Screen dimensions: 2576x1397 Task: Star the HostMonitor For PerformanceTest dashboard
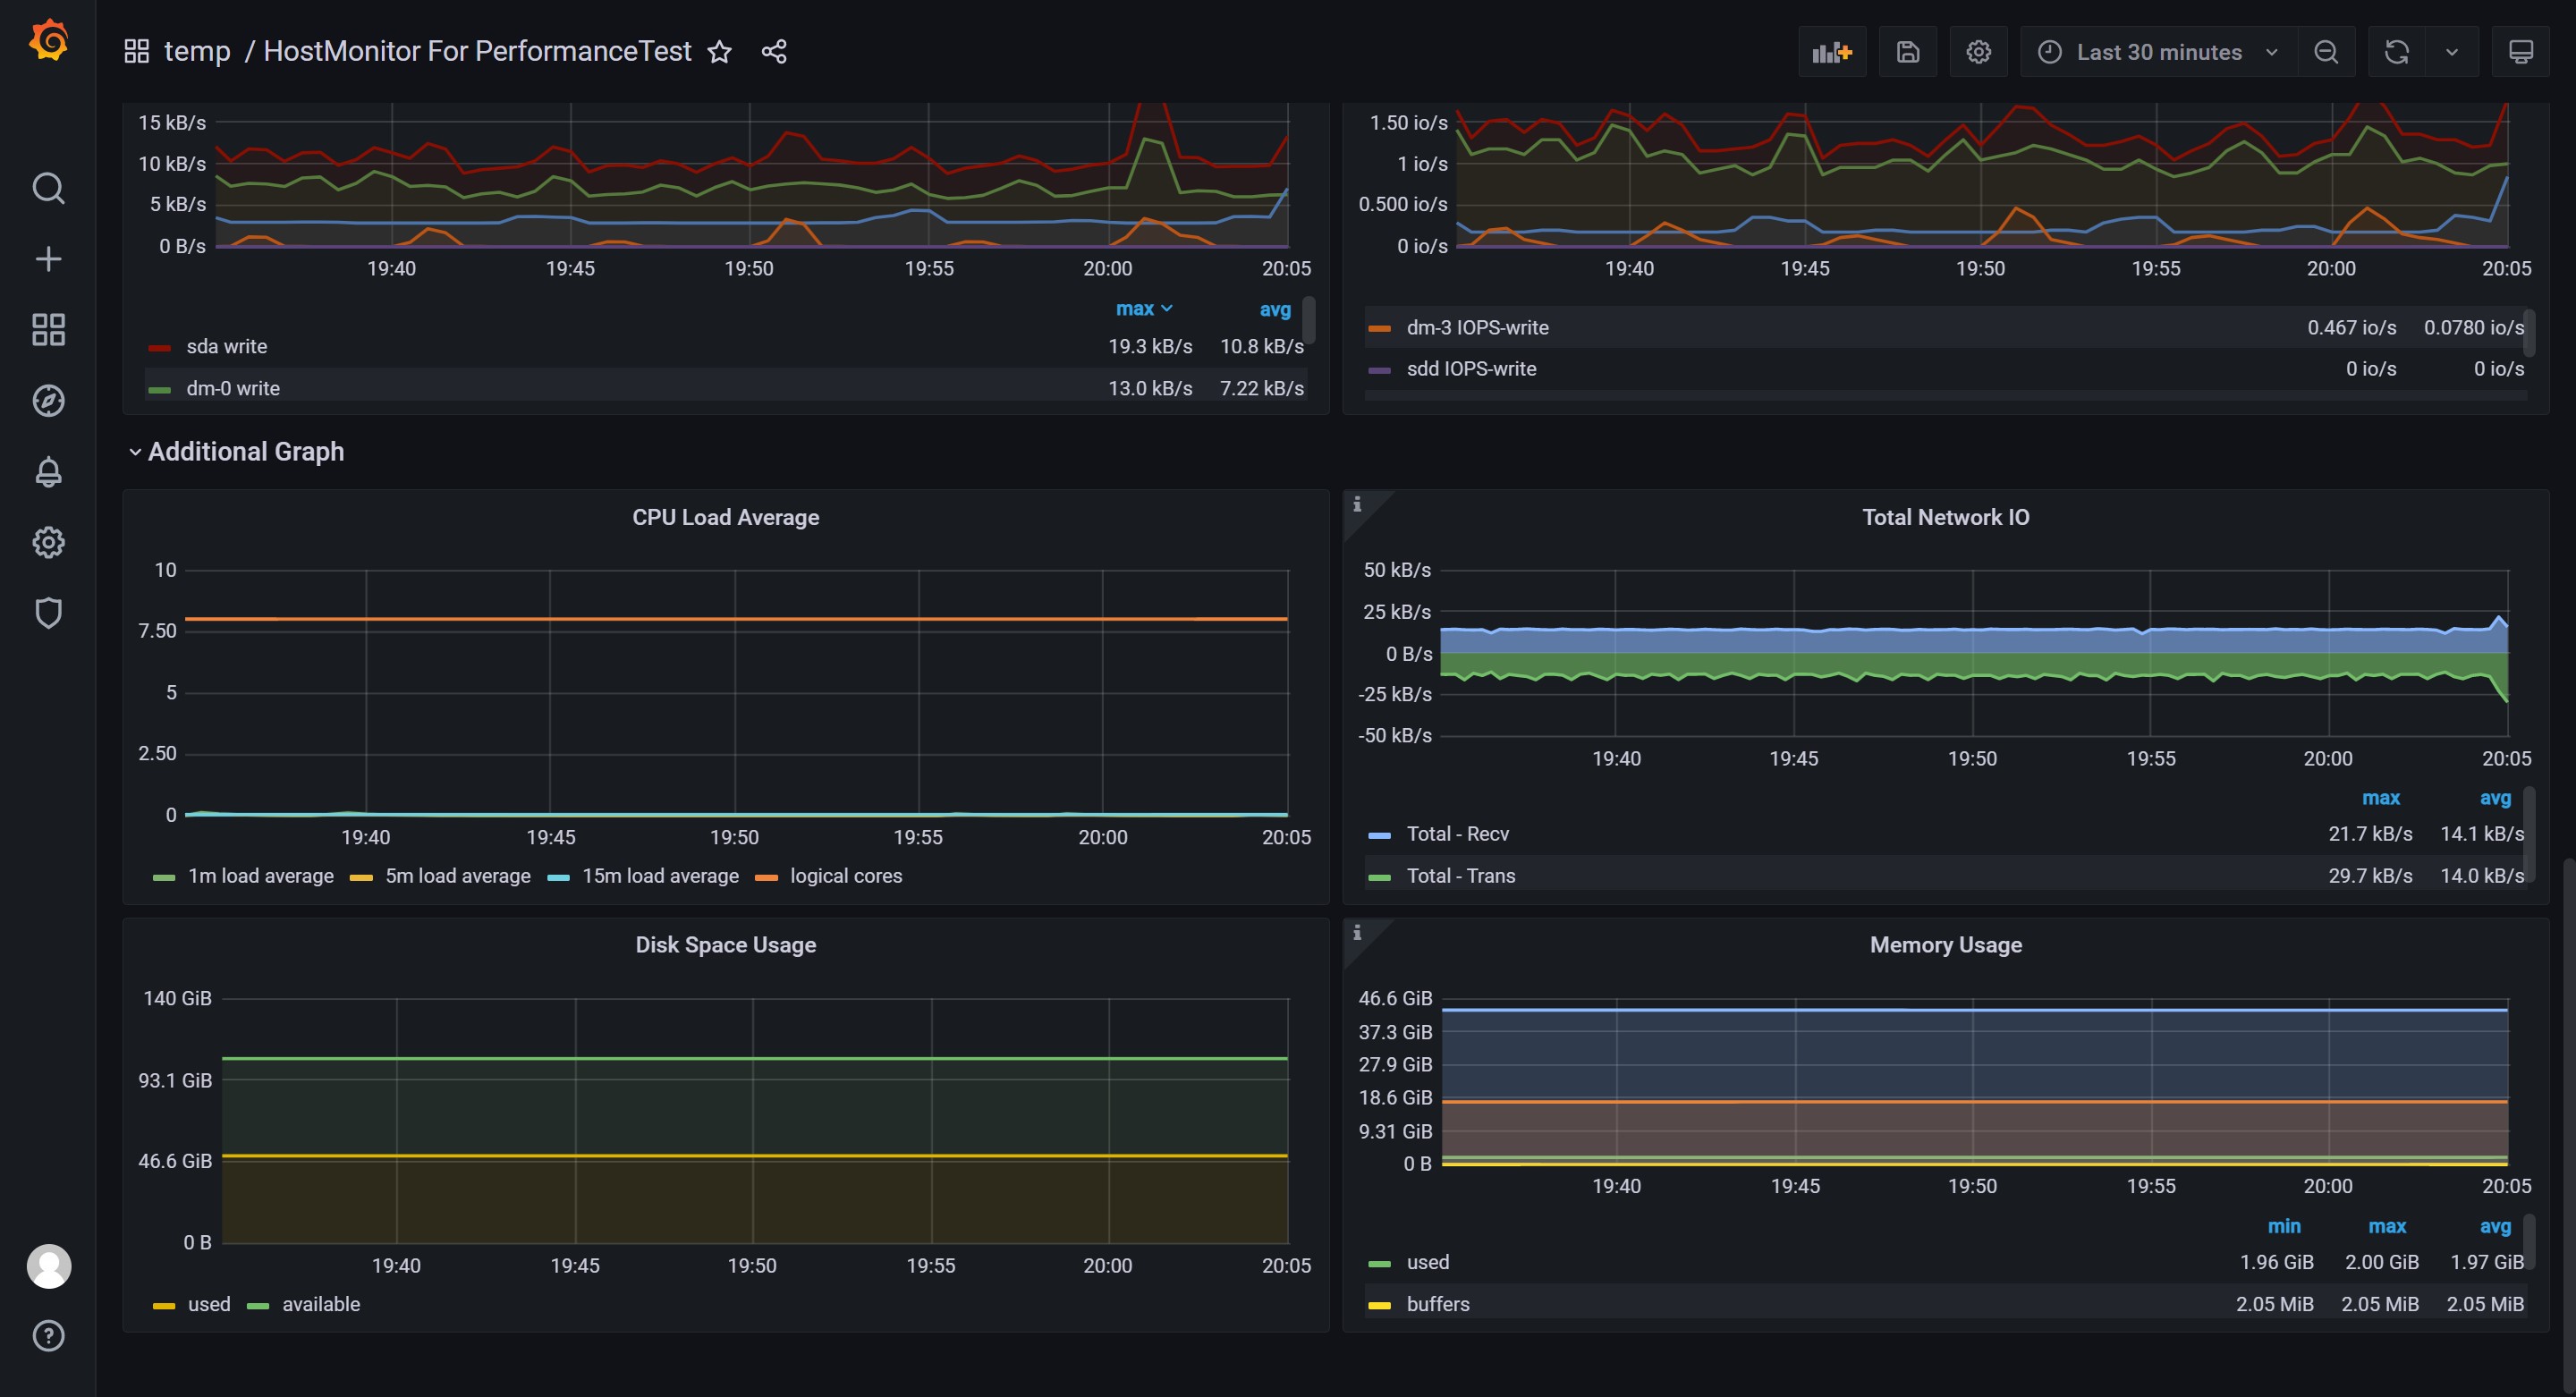click(x=719, y=52)
